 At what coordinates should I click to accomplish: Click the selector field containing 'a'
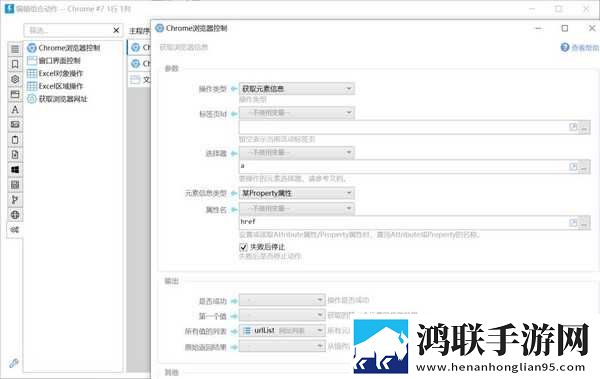(x=404, y=167)
